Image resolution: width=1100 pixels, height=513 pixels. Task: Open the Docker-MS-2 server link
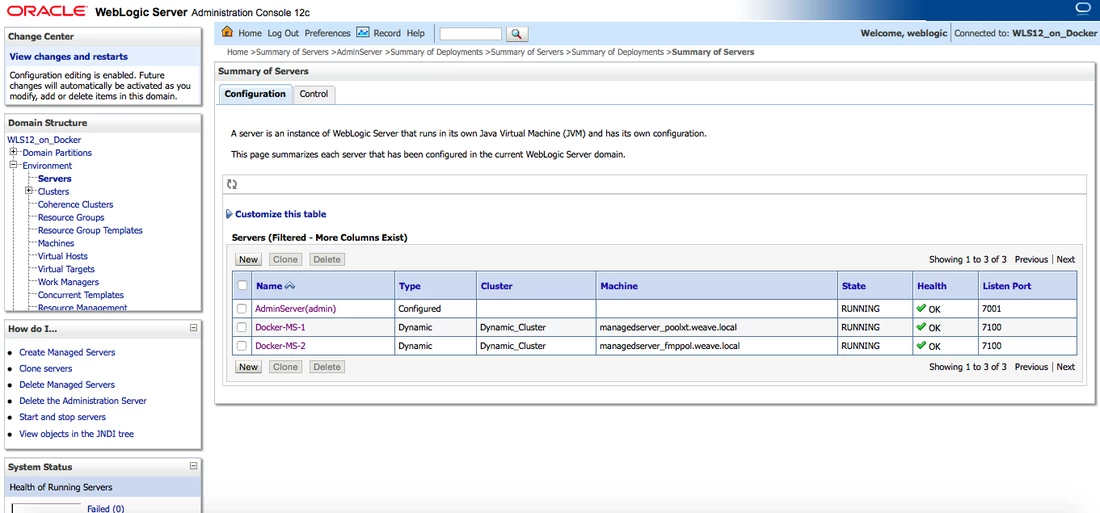pyautogui.click(x=280, y=346)
